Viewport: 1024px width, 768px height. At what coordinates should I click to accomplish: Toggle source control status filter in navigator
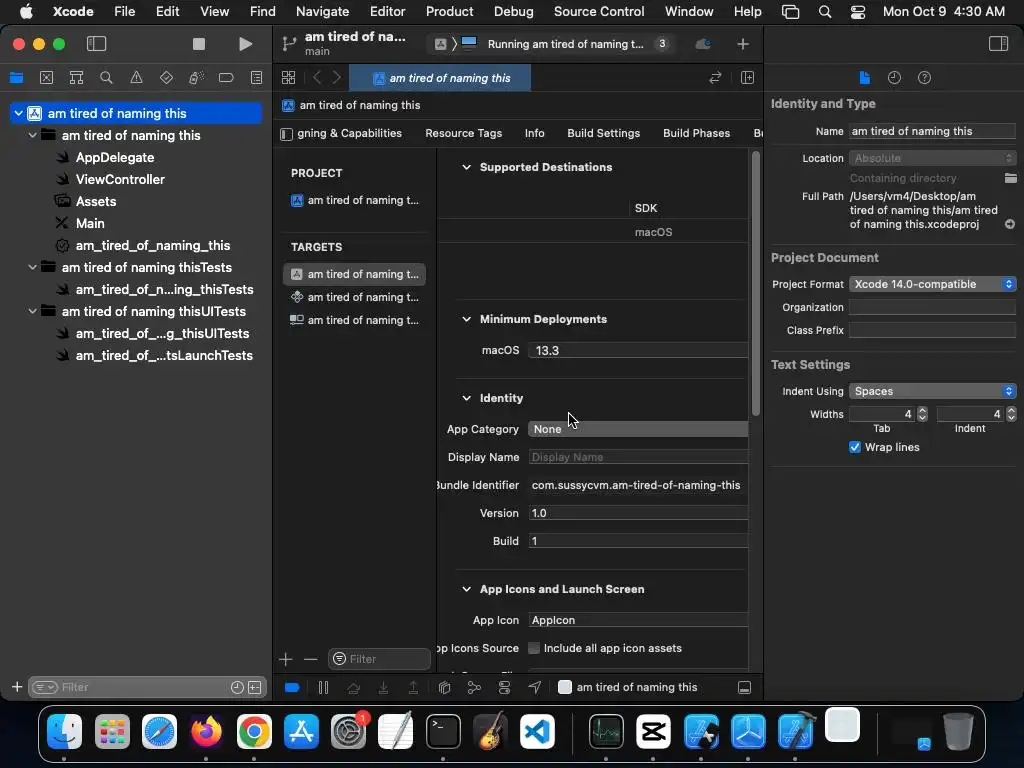click(255, 687)
